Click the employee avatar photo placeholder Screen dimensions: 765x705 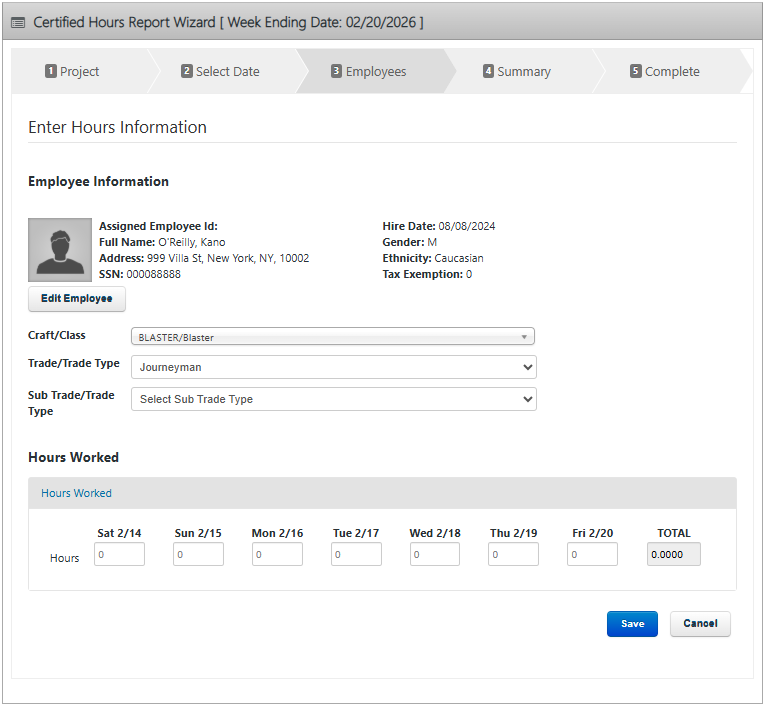[x=60, y=250]
